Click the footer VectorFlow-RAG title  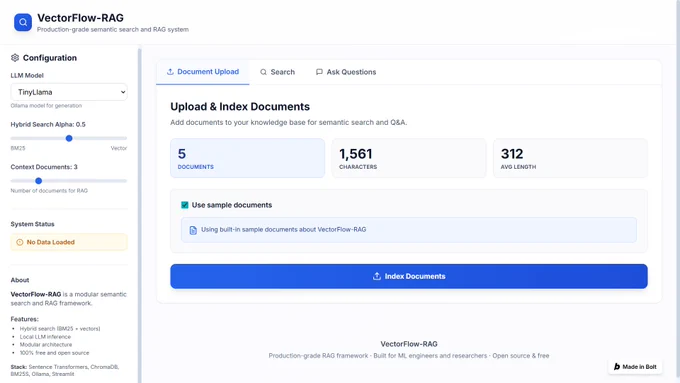coord(409,344)
